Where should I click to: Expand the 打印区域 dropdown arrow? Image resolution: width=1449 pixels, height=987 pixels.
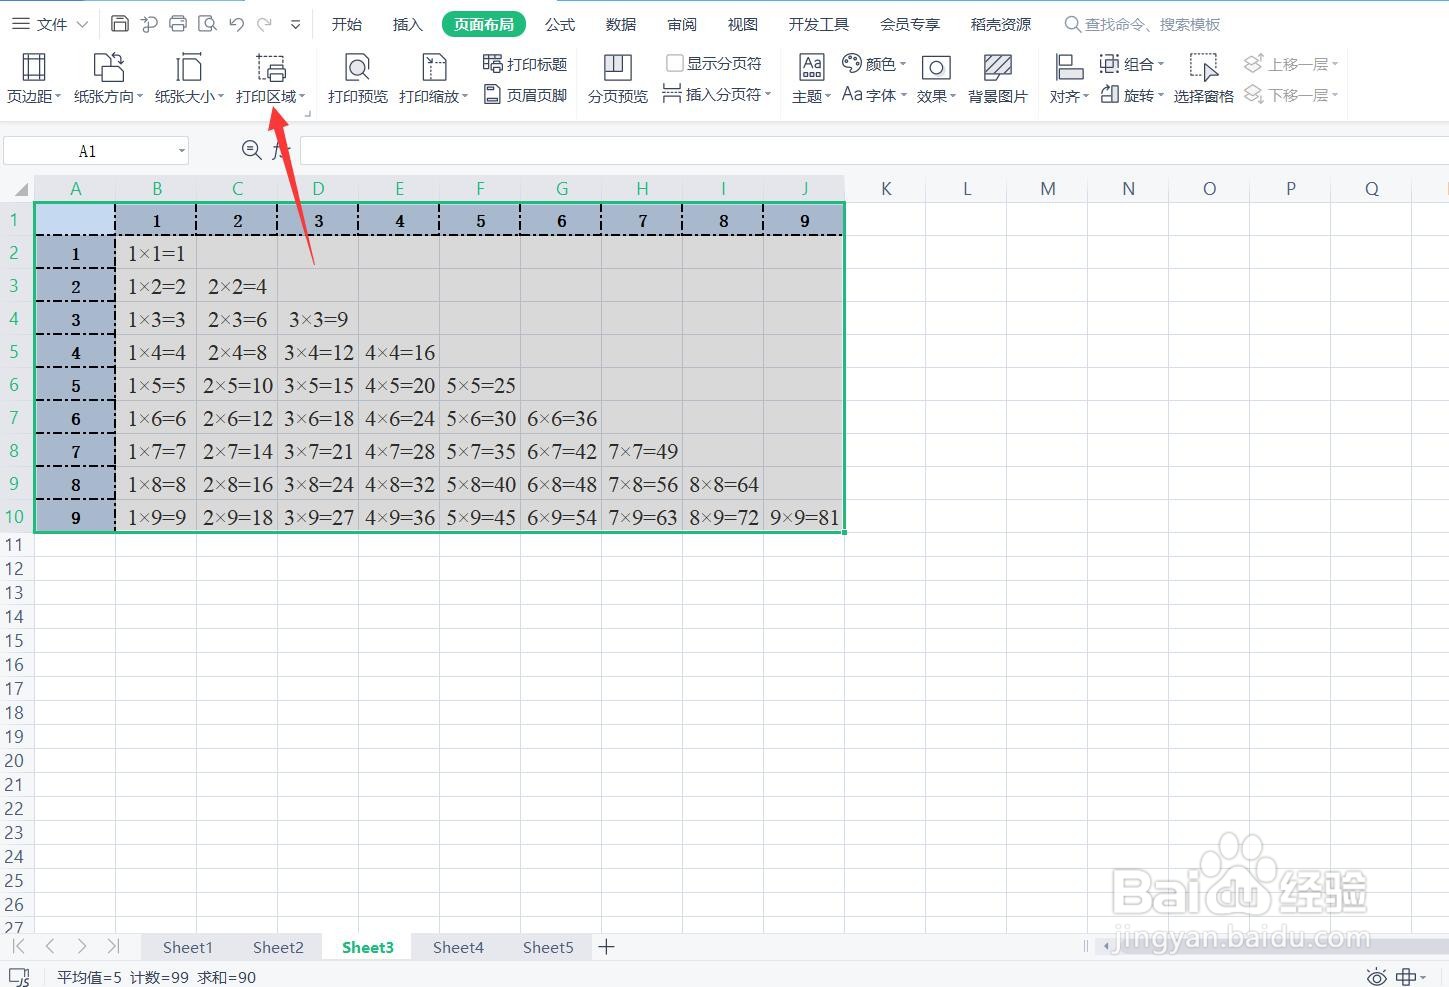tap(302, 97)
